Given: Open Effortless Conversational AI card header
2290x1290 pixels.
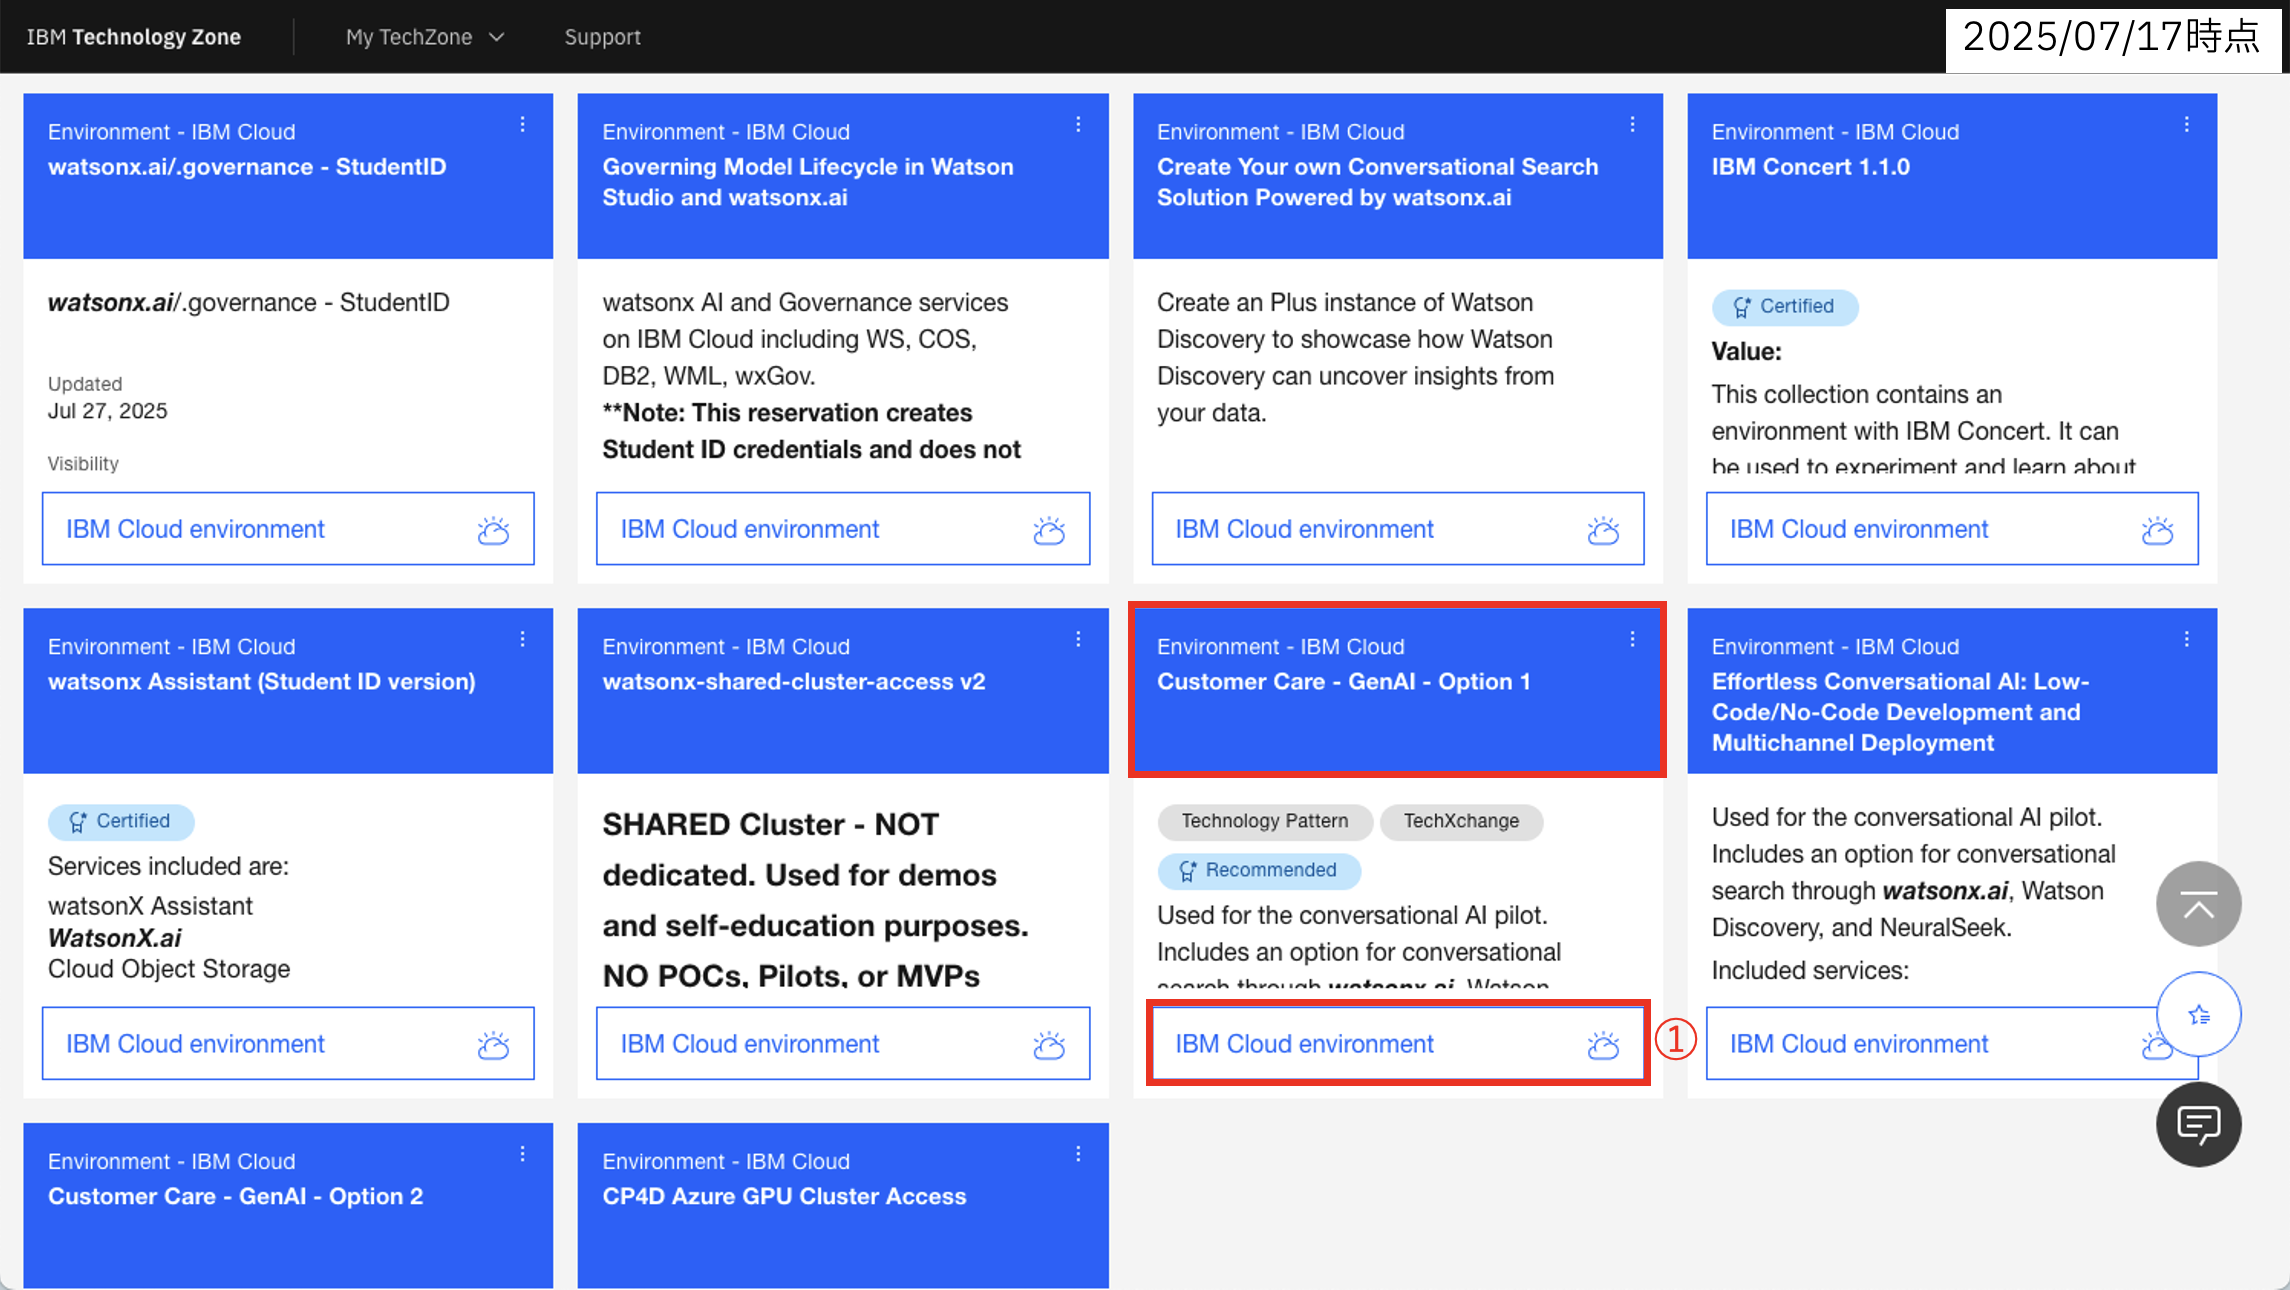Looking at the screenshot, I should 1900,711.
